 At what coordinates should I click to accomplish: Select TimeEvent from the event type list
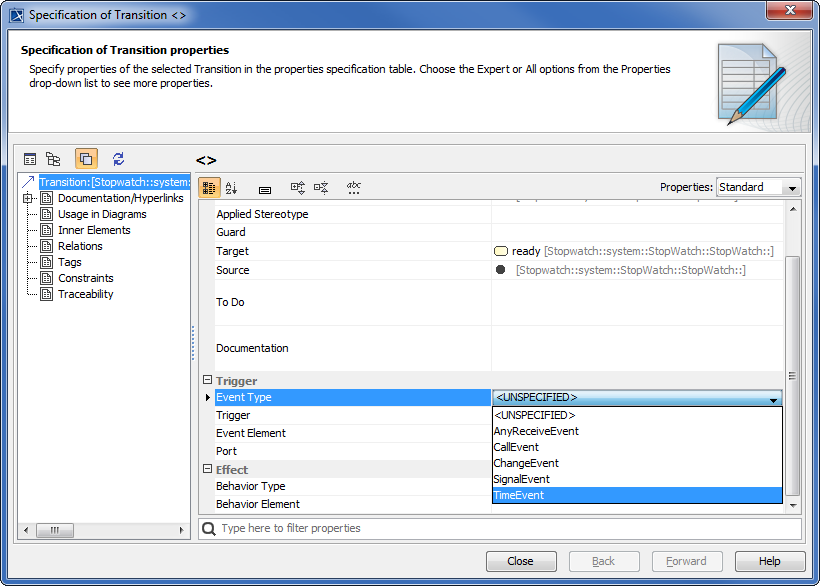[636, 495]
